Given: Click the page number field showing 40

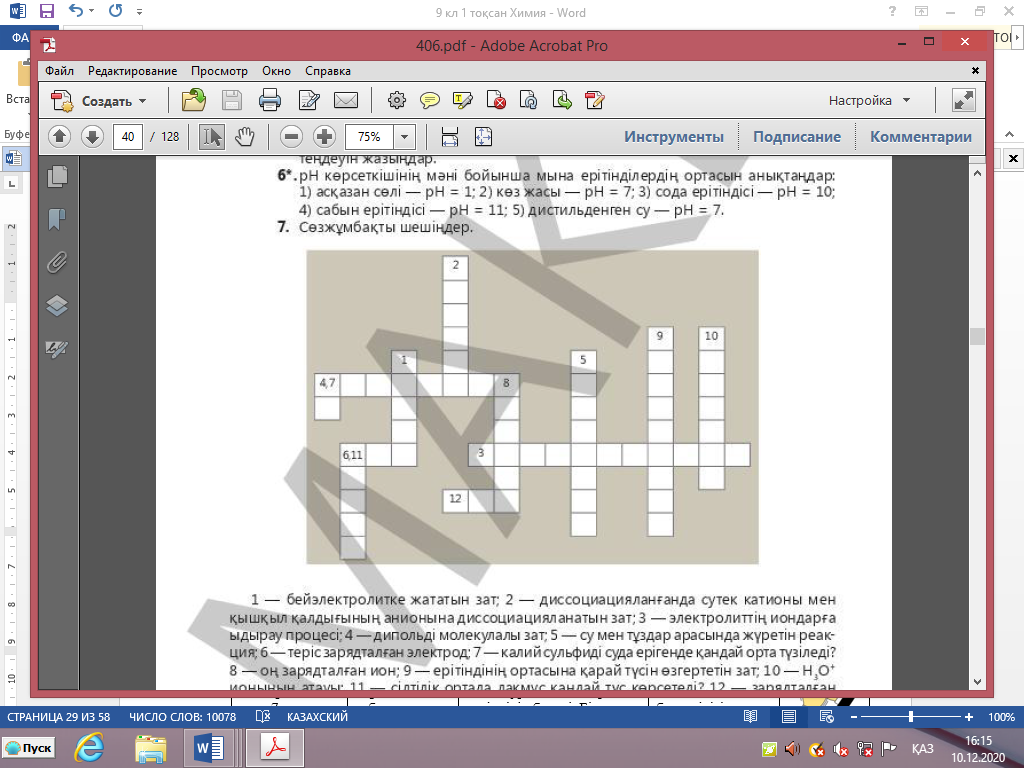Looking at the screenshot, I should [x=128, y=136].
